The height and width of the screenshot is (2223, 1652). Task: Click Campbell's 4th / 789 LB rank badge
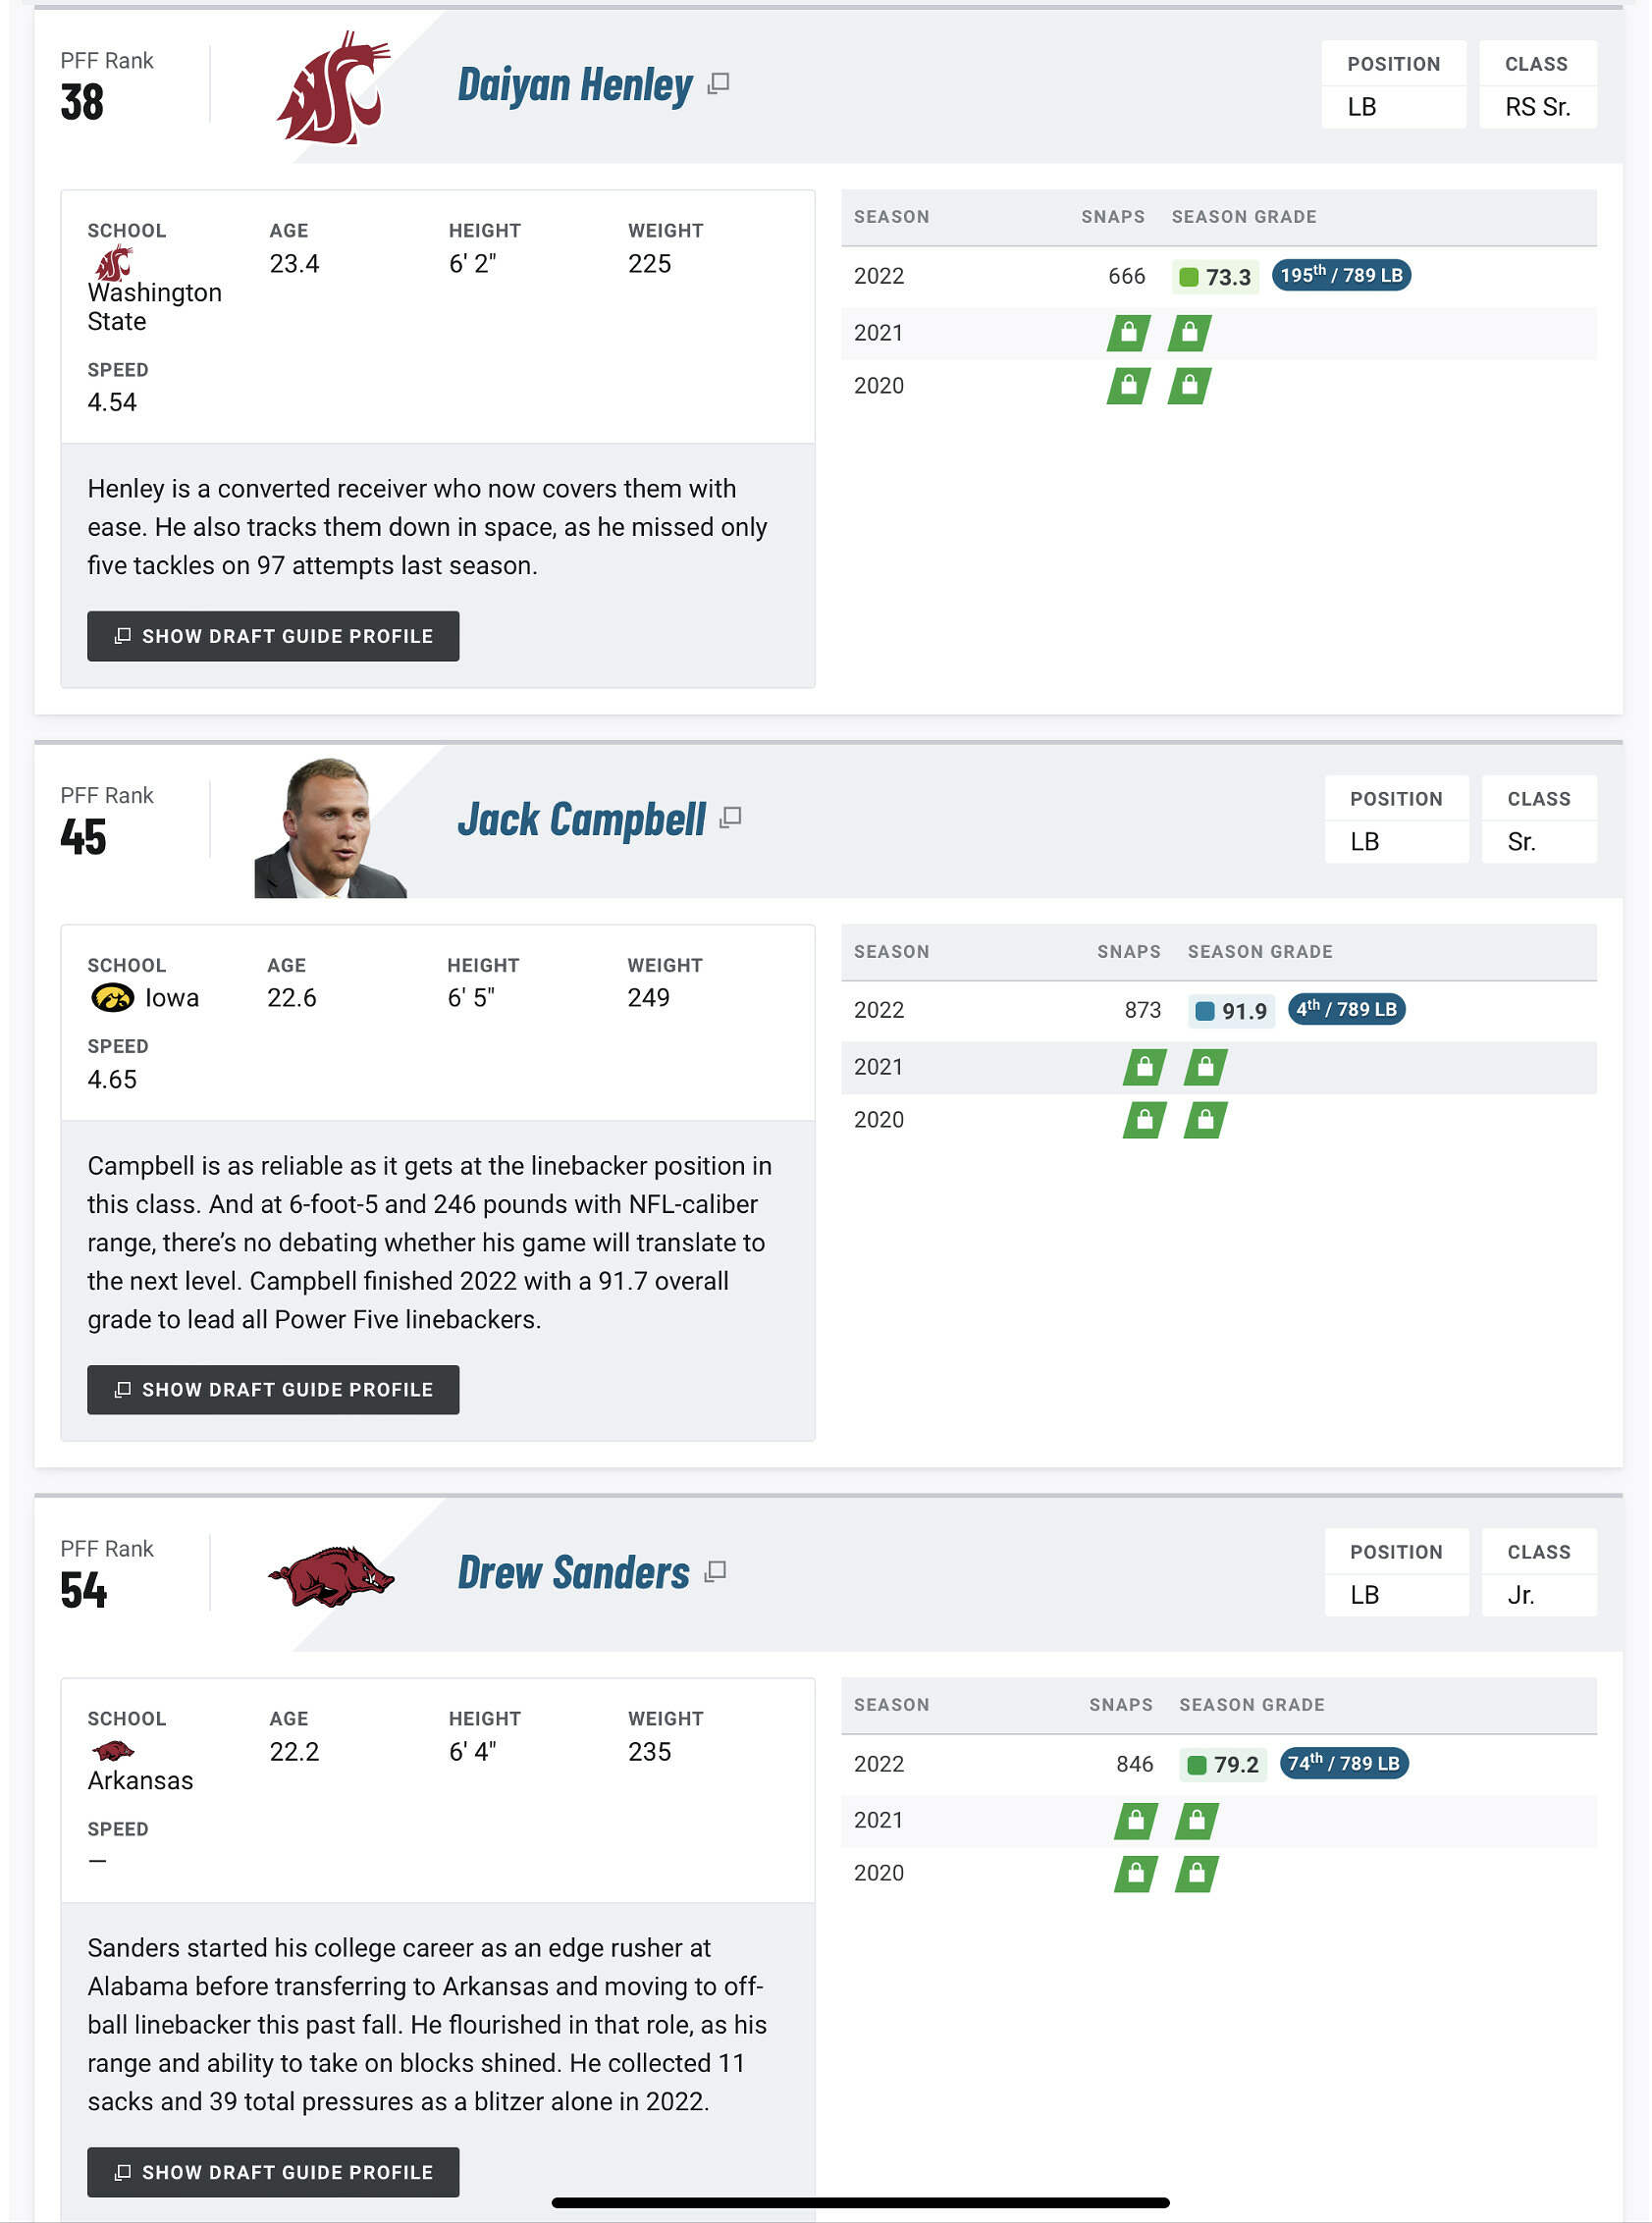(1346, 1009)
